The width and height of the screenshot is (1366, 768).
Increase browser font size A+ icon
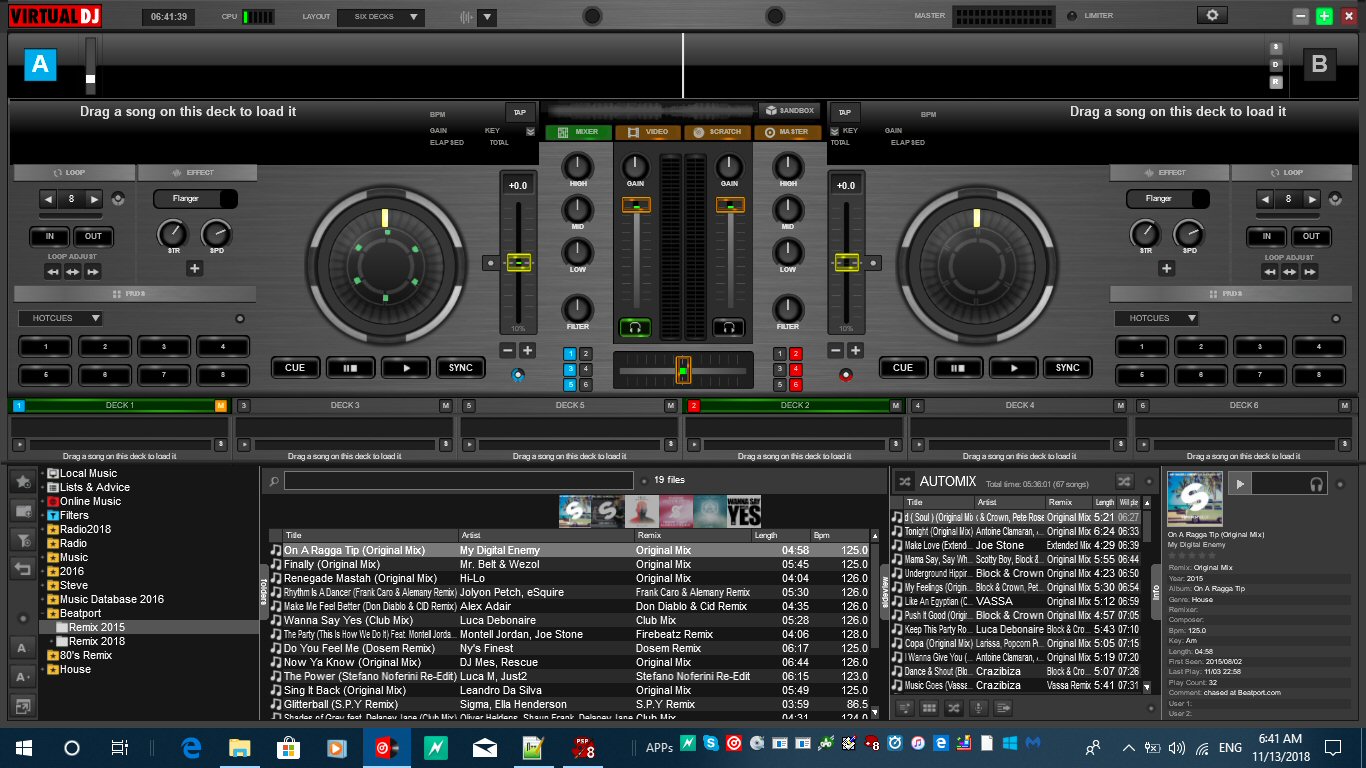click(22, 677)
